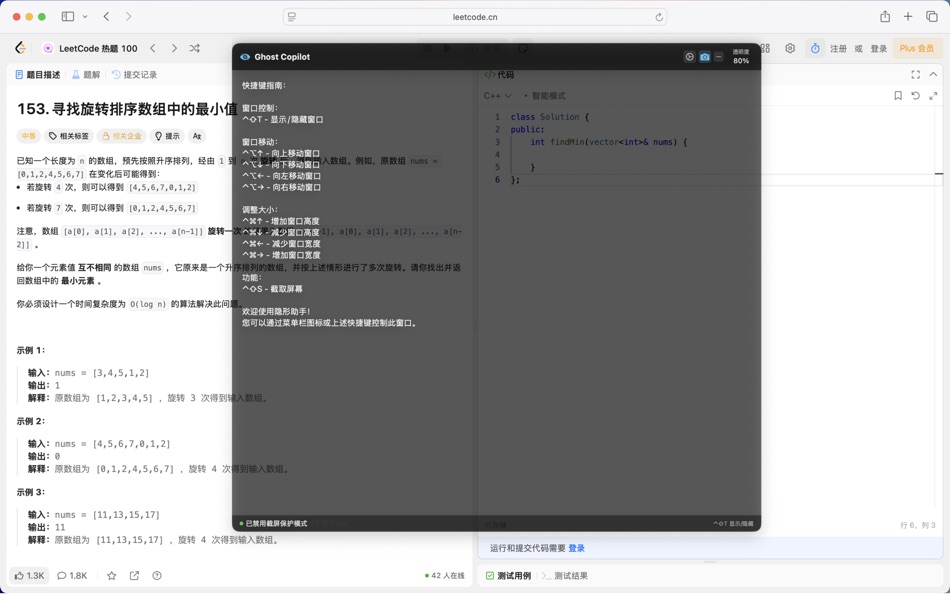This screenshot has height=594, width=950.
Task: Share the problem via share icon
Action: click(134, 575)
